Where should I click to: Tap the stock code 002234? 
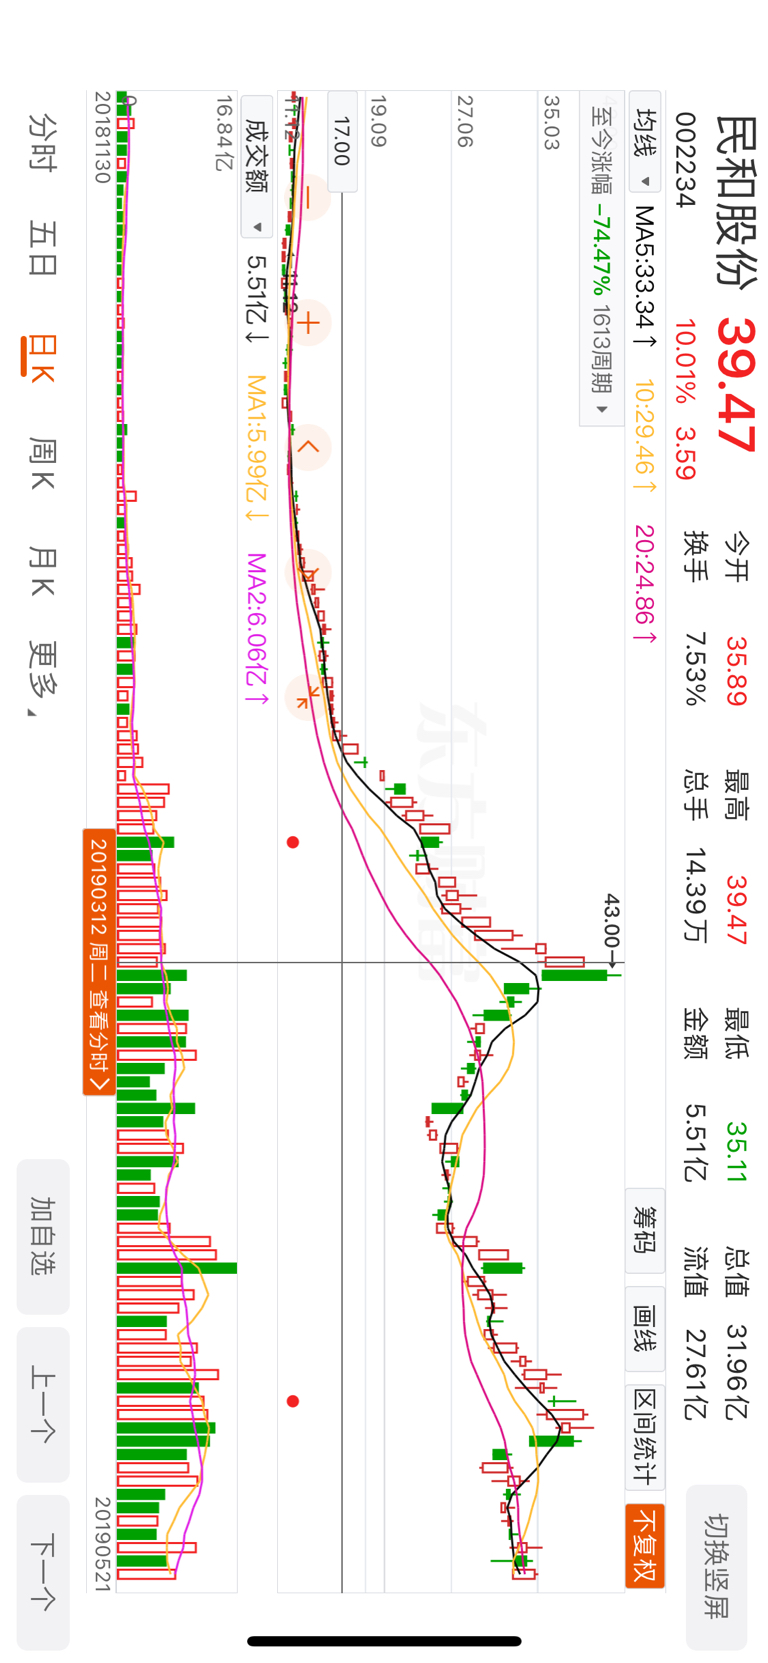coord(685,160)
